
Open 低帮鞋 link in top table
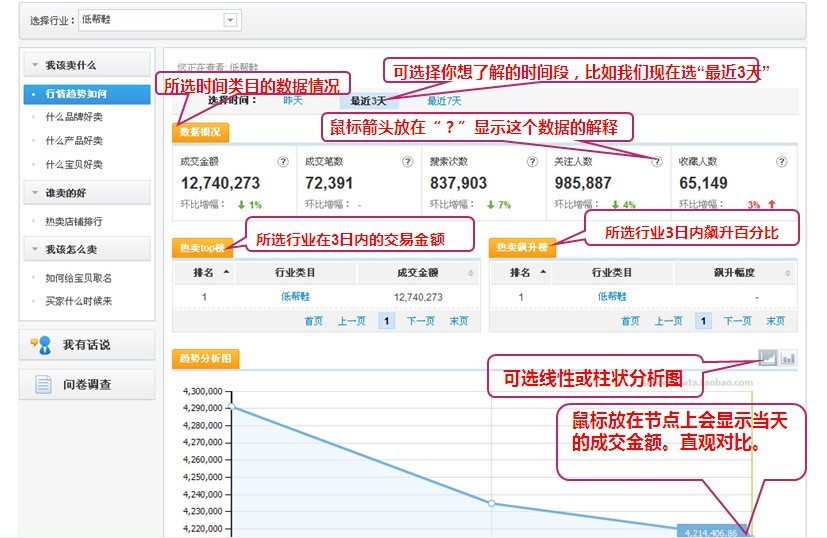click(295, 297)
